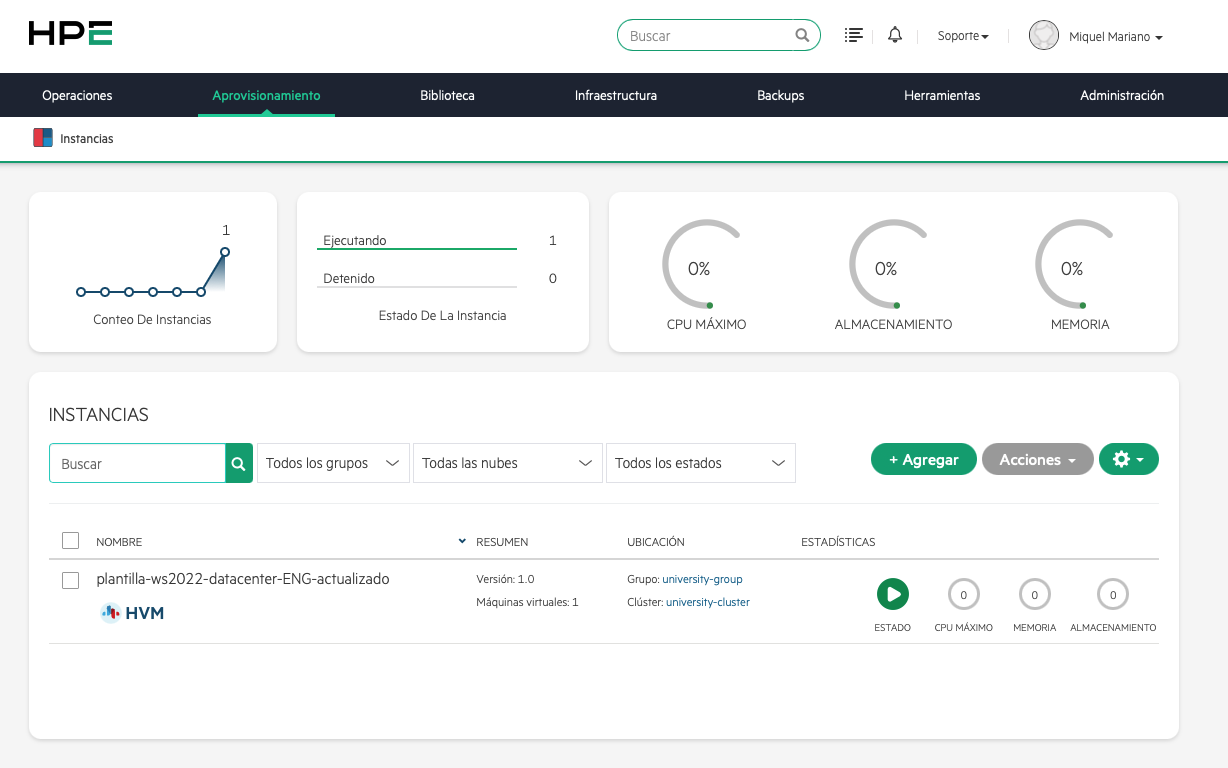Click the Conteo De Instancias chart
This screenshot has height=768, width=1228.
click(x=153, y=270)
